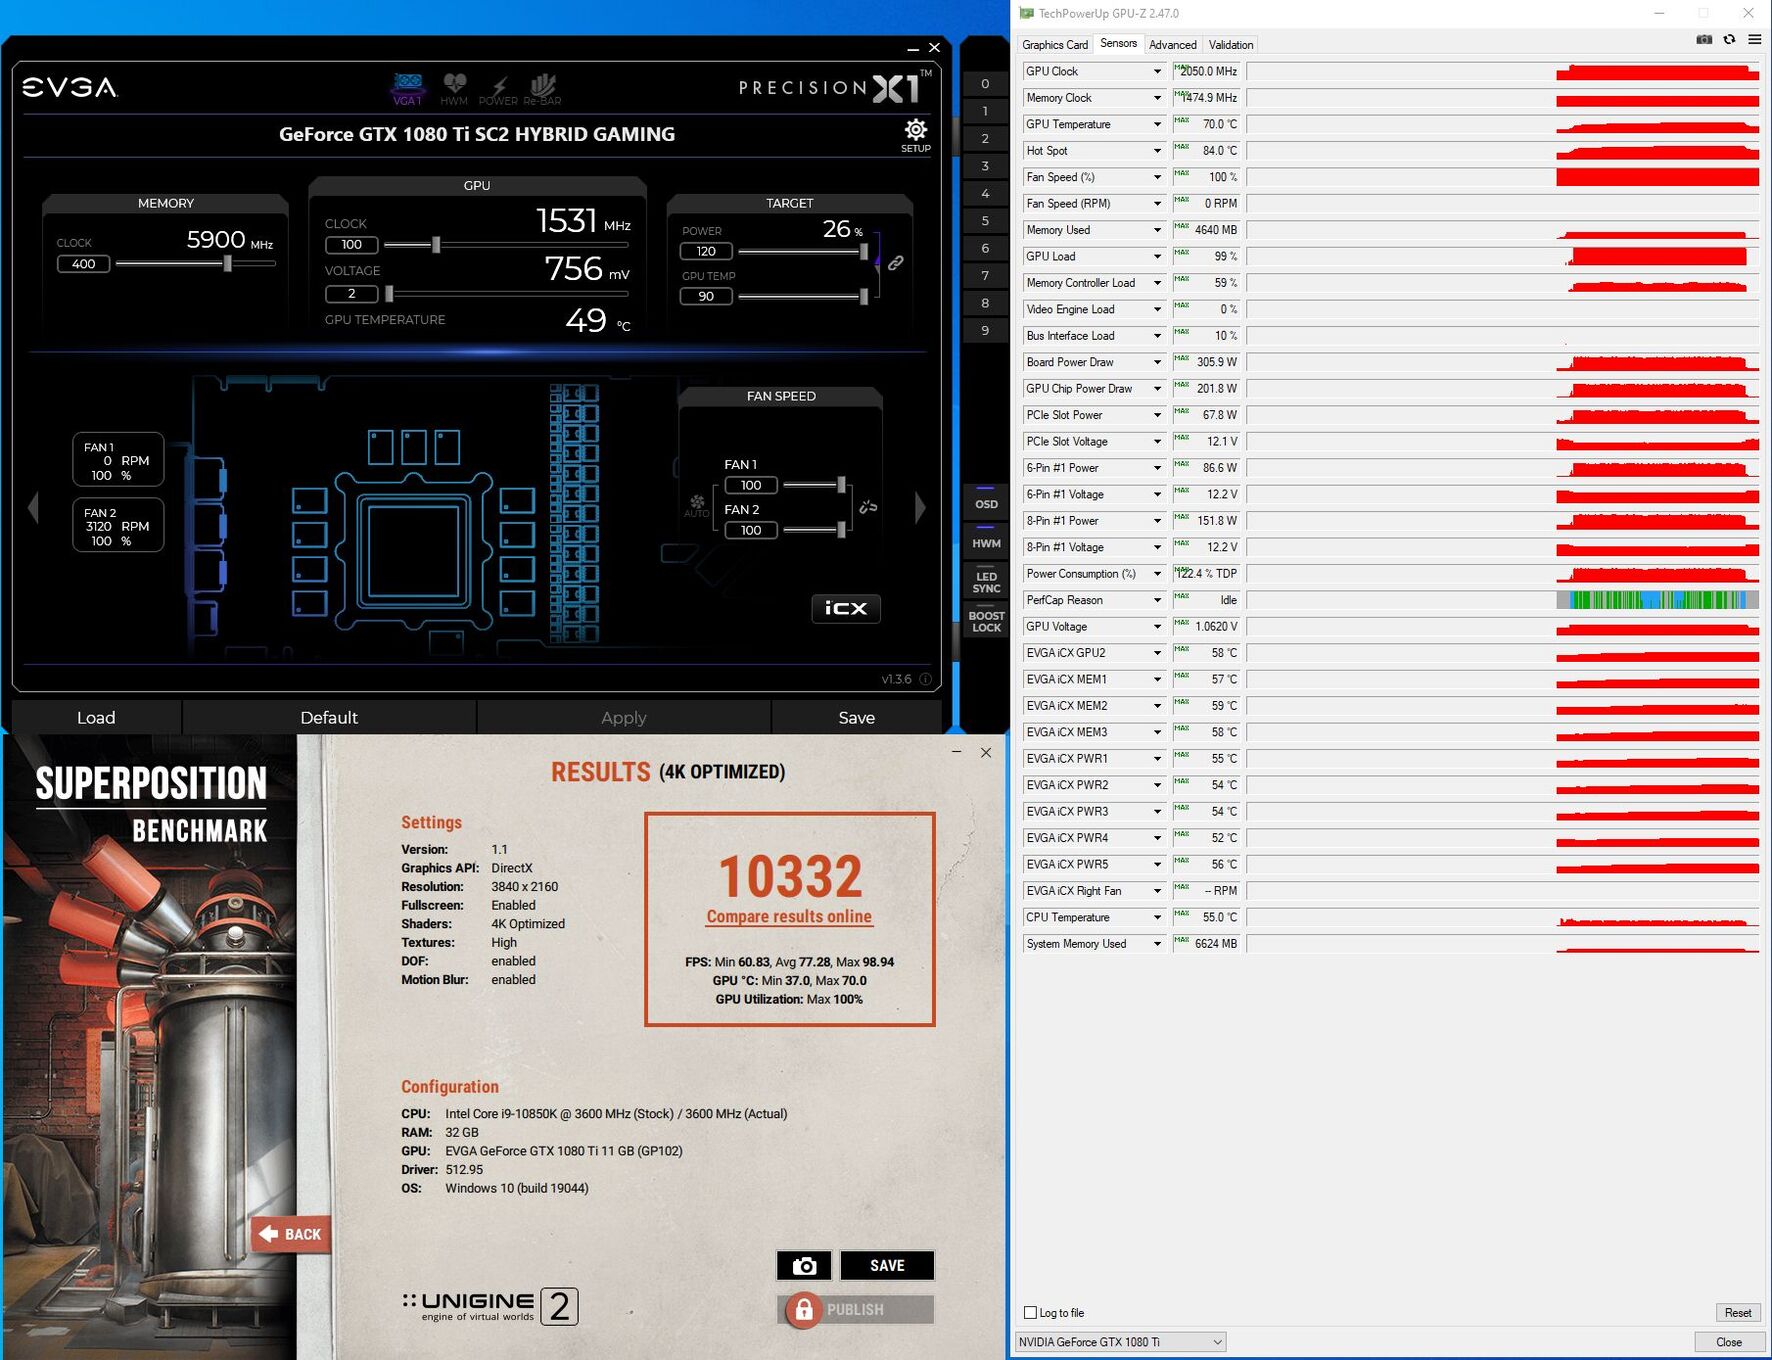The height and width of the screenshot is (1360, 1772).
Task: Toggle the power and temp target link icon
Action: point(896,263)
